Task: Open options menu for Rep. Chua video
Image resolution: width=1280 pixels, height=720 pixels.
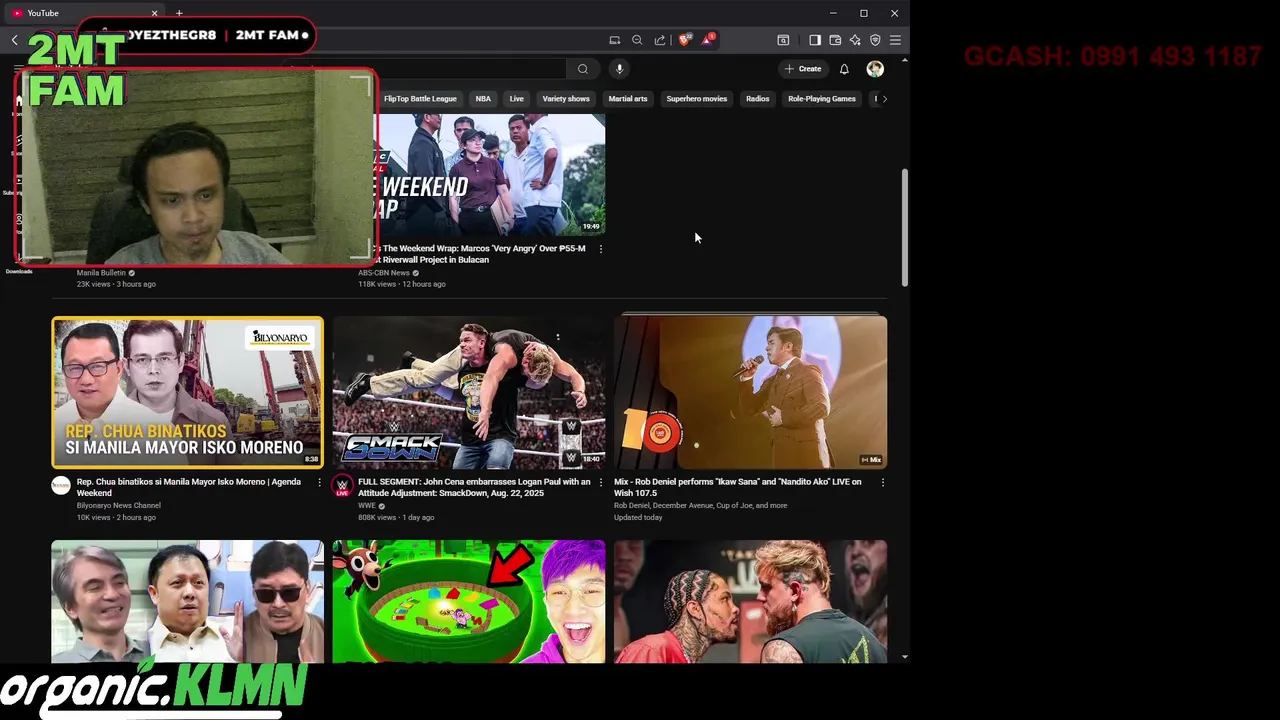Action: [319, 482]
